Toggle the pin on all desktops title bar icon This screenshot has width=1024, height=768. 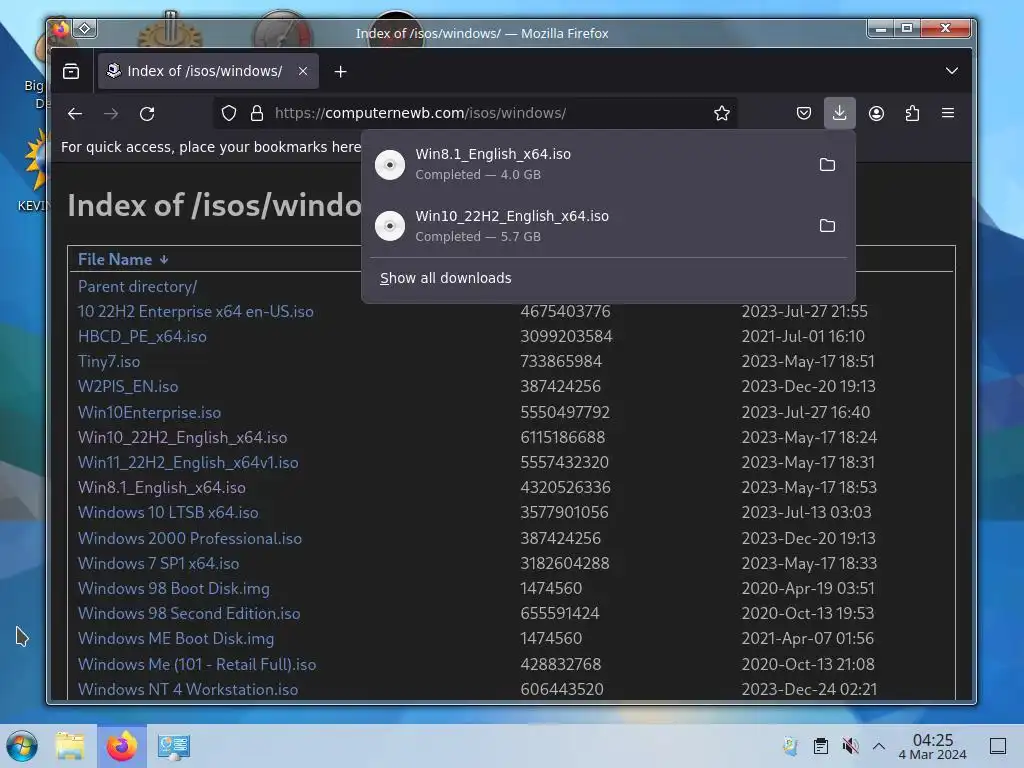(x=85, y=29)
